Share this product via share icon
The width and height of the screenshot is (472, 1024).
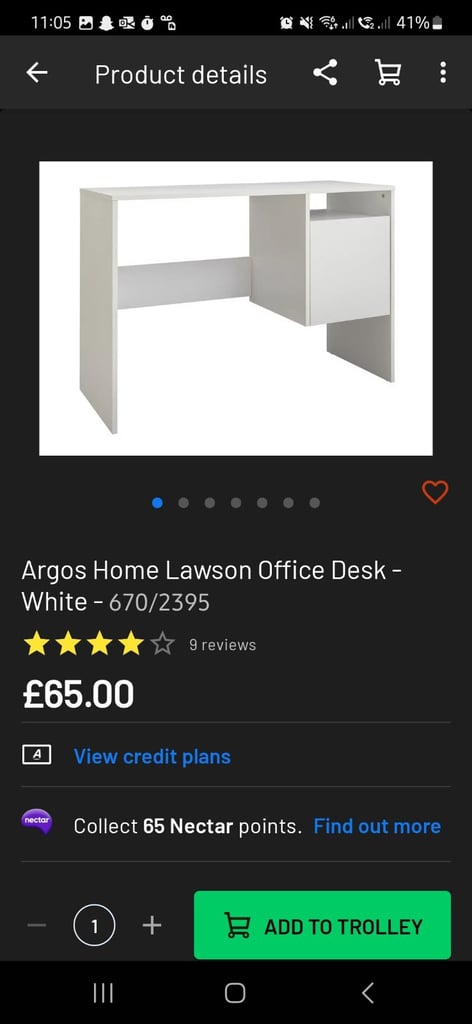click(x=325, y=72)
